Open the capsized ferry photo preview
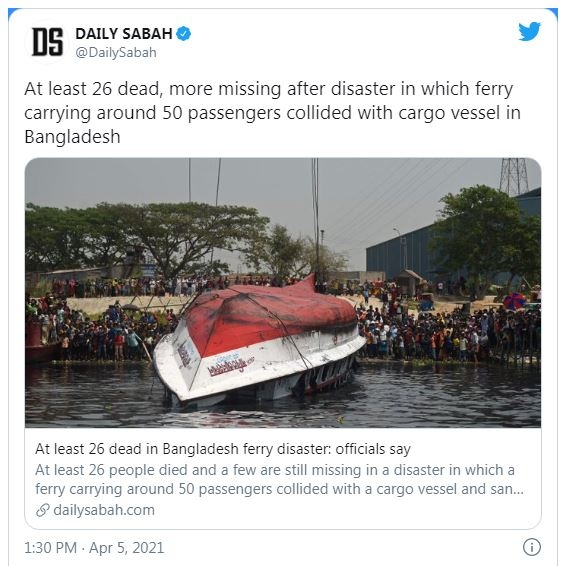The width and height of the screenshot is (576, 566). (283, 293)
